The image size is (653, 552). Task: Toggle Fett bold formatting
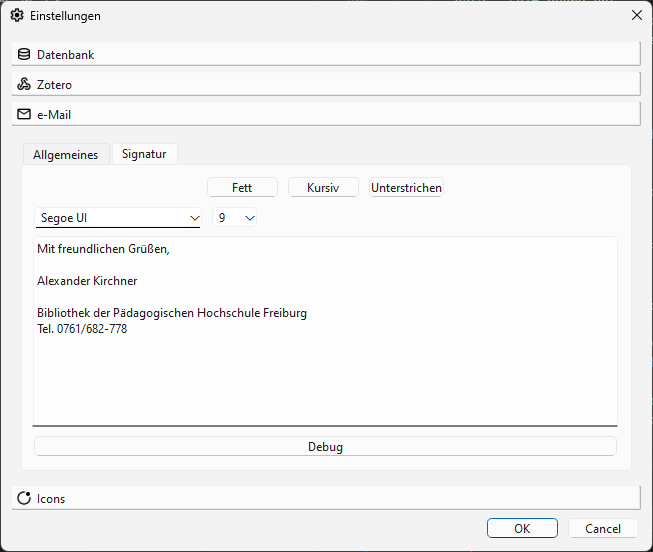(242, 187)
